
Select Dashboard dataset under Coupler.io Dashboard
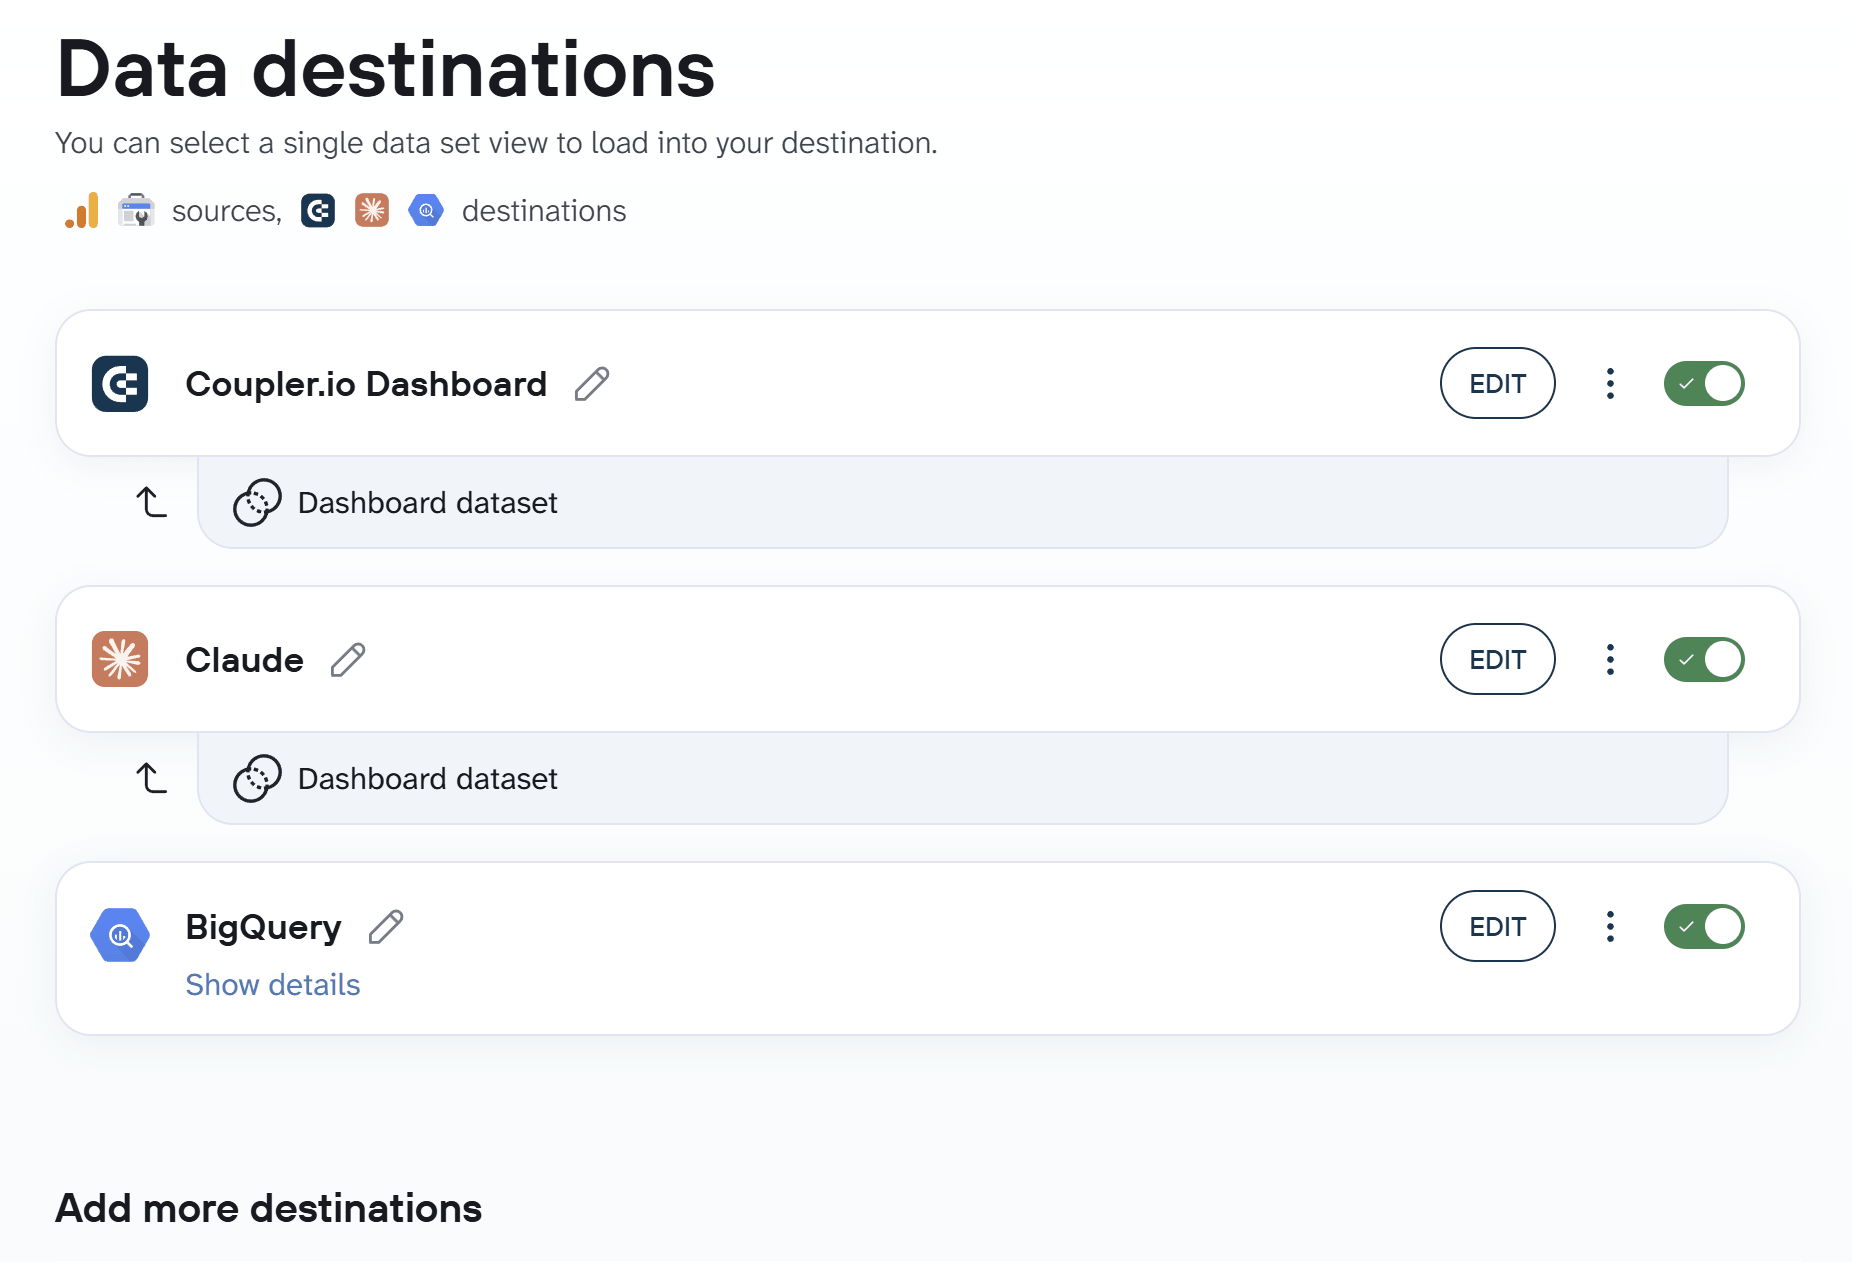(962, 503)
